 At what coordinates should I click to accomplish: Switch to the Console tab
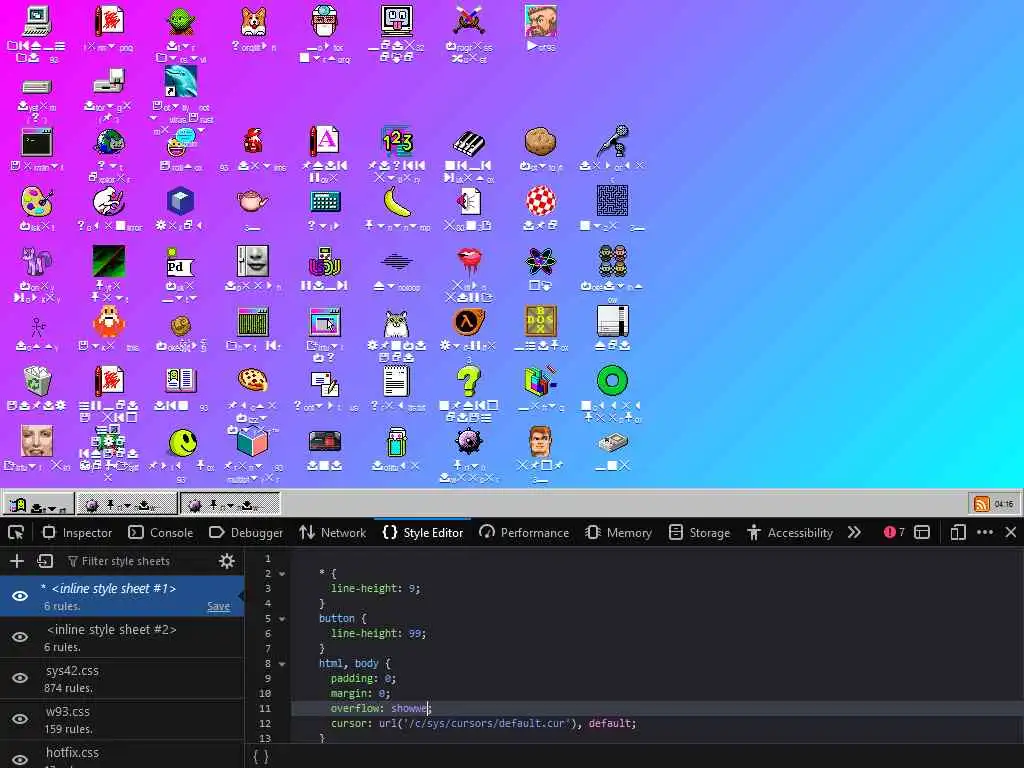click(x=161, y=533)
